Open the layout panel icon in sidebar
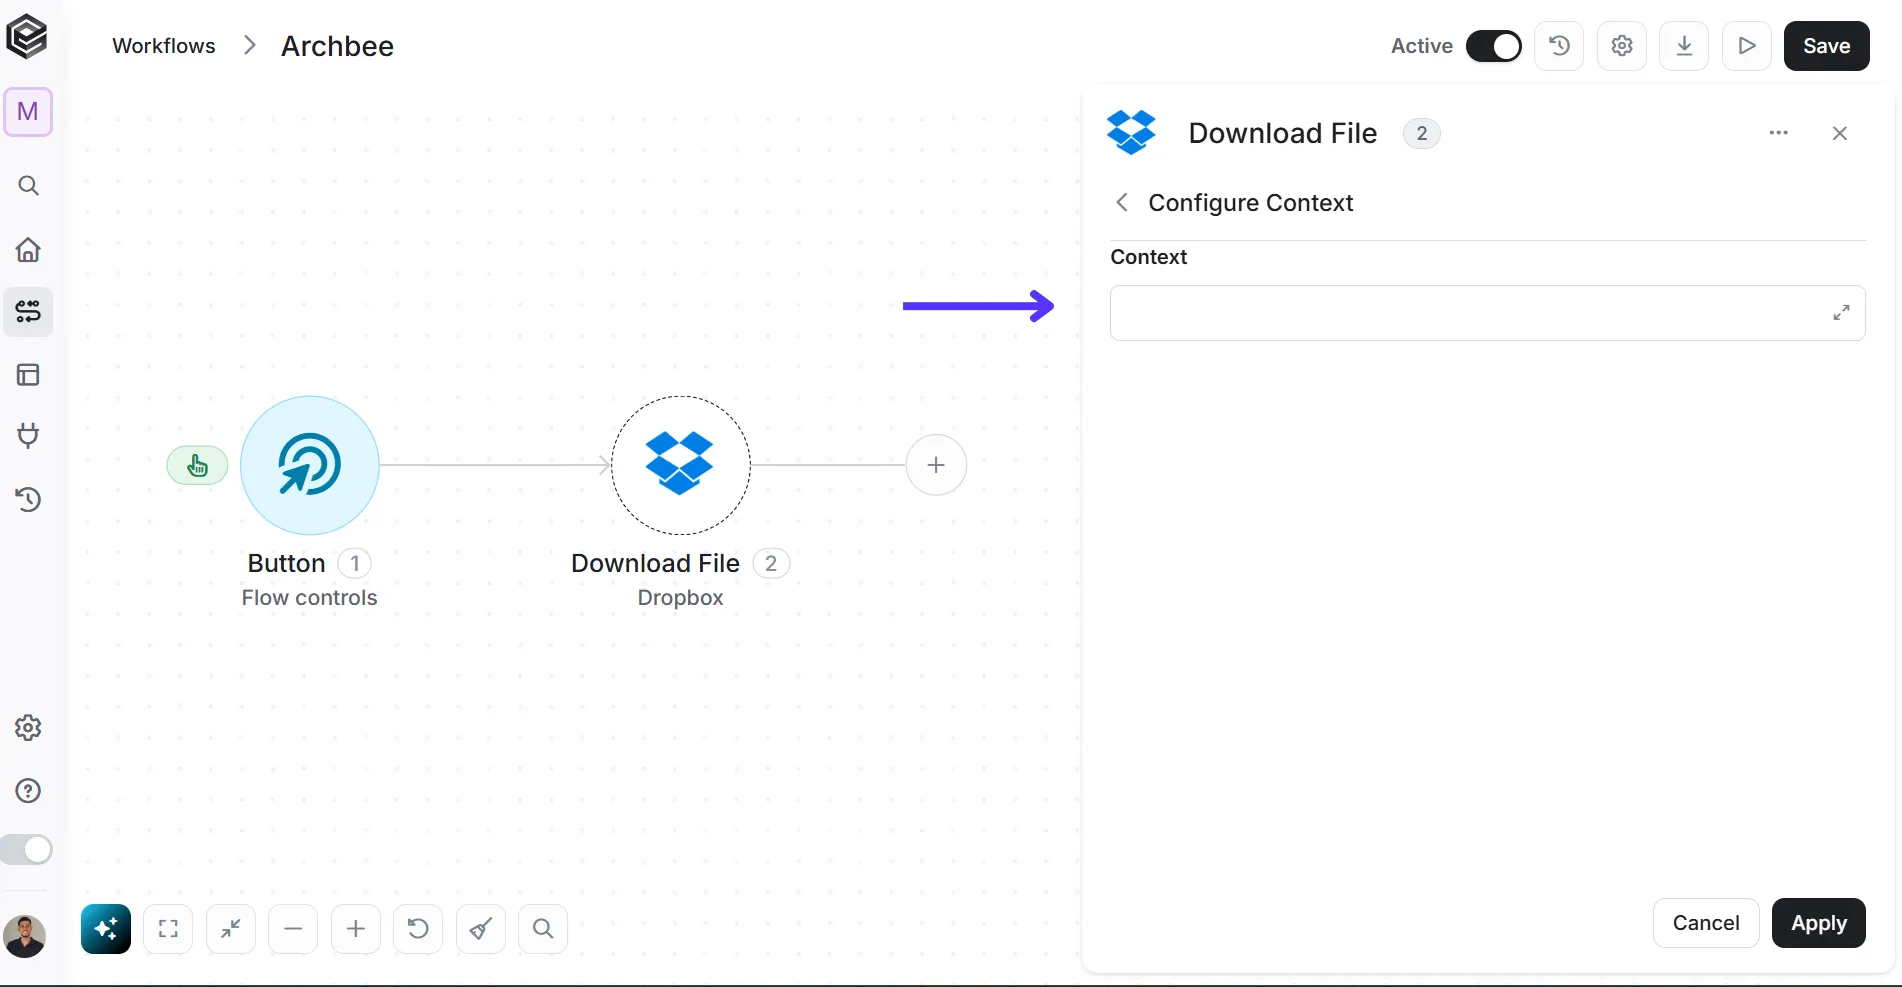 [x=28, y=375]
